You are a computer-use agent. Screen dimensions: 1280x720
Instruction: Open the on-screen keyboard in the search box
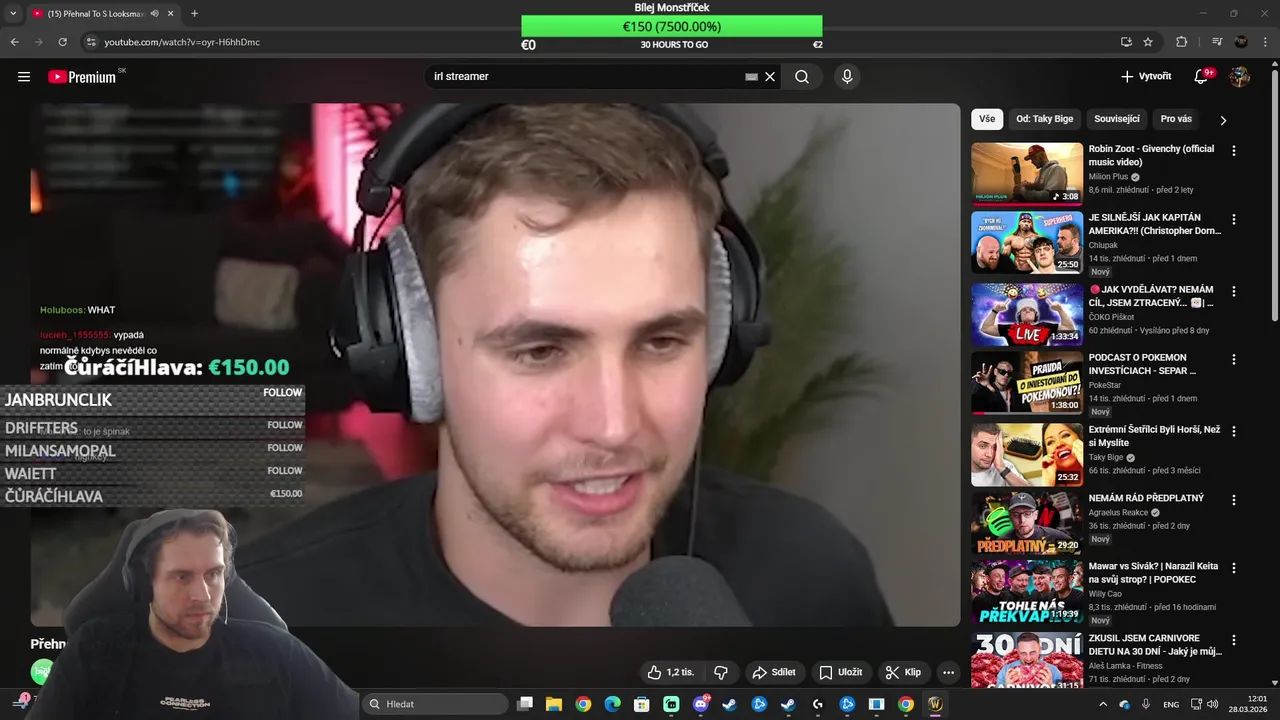[x=752, y=77]
